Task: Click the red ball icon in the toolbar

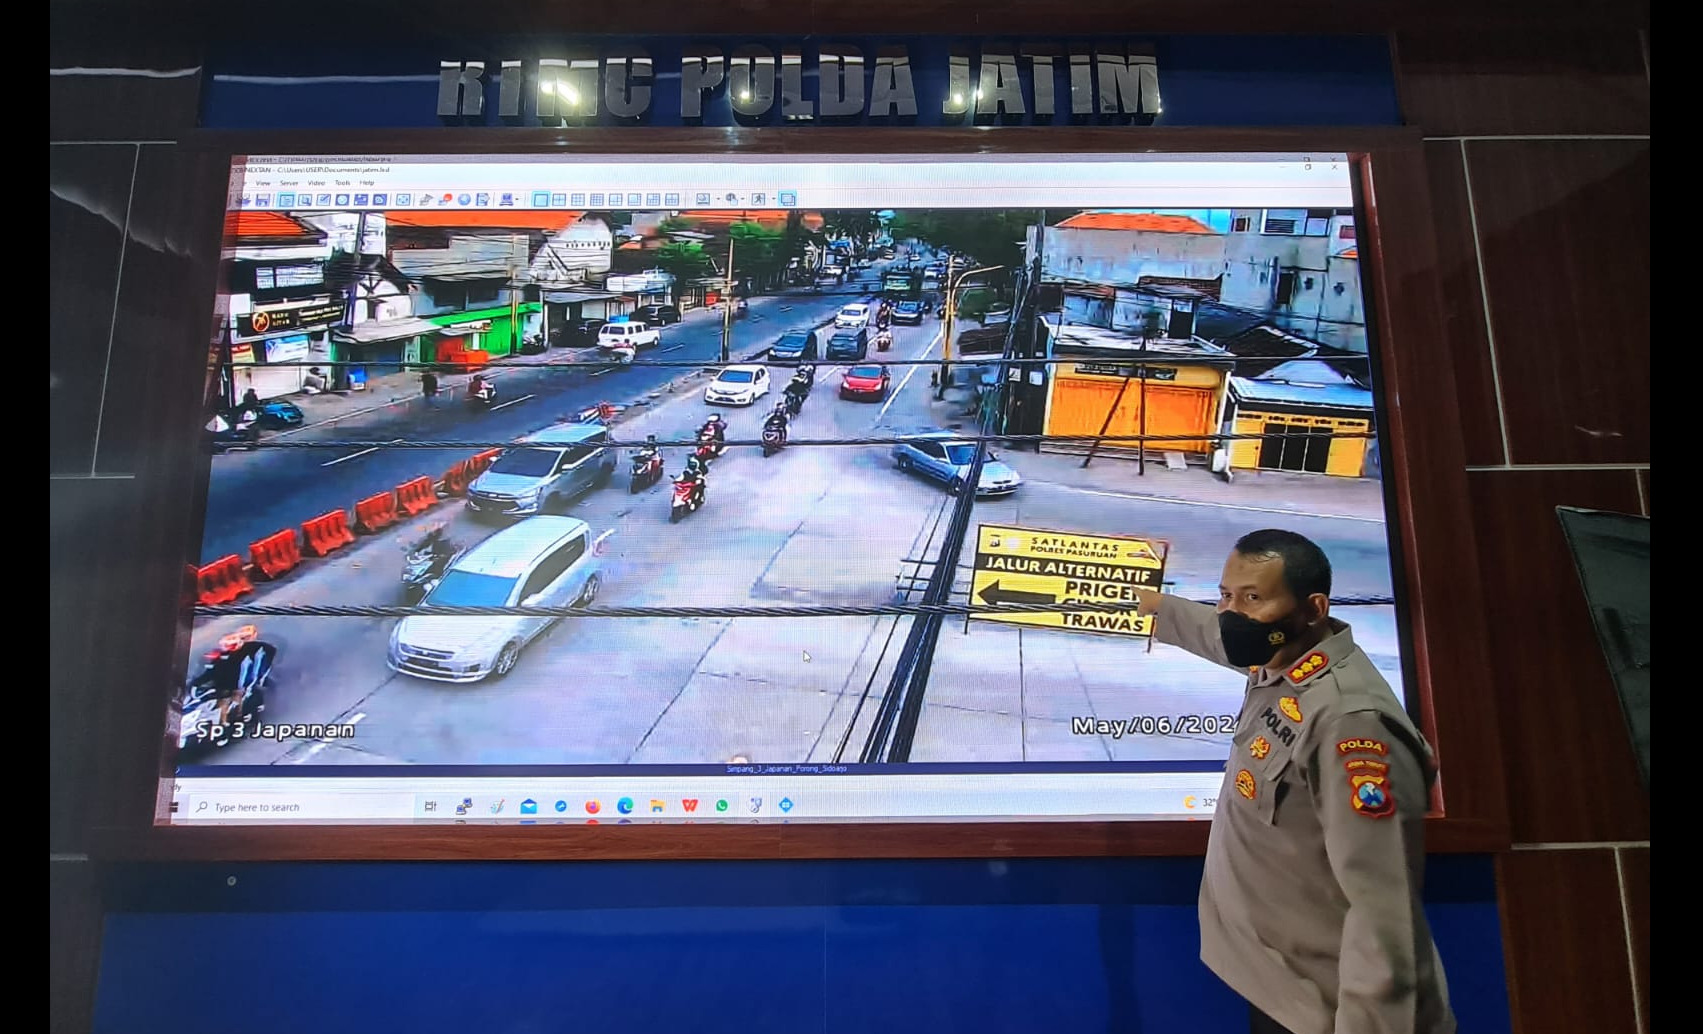Action: click(445, 200)
